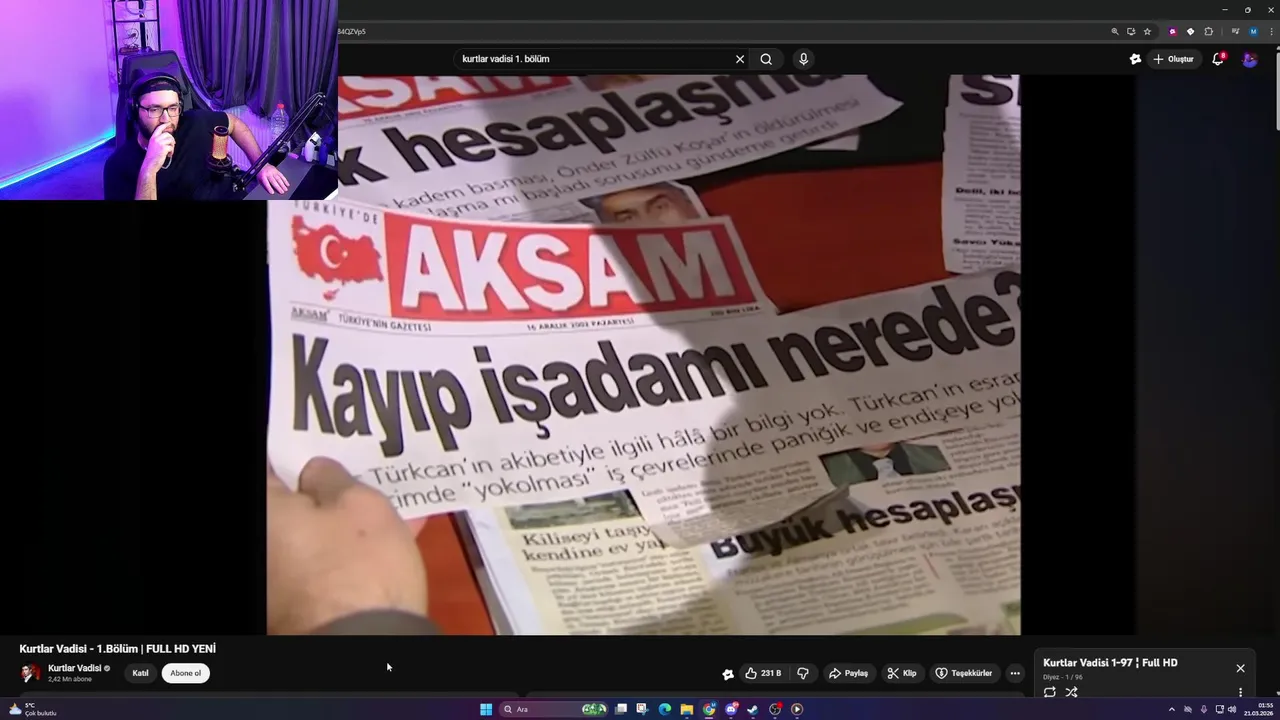This screenshot has width=1280, height=720.
Task: Open the YouTube account avatar menu
Action: (x=1250, y=59)
